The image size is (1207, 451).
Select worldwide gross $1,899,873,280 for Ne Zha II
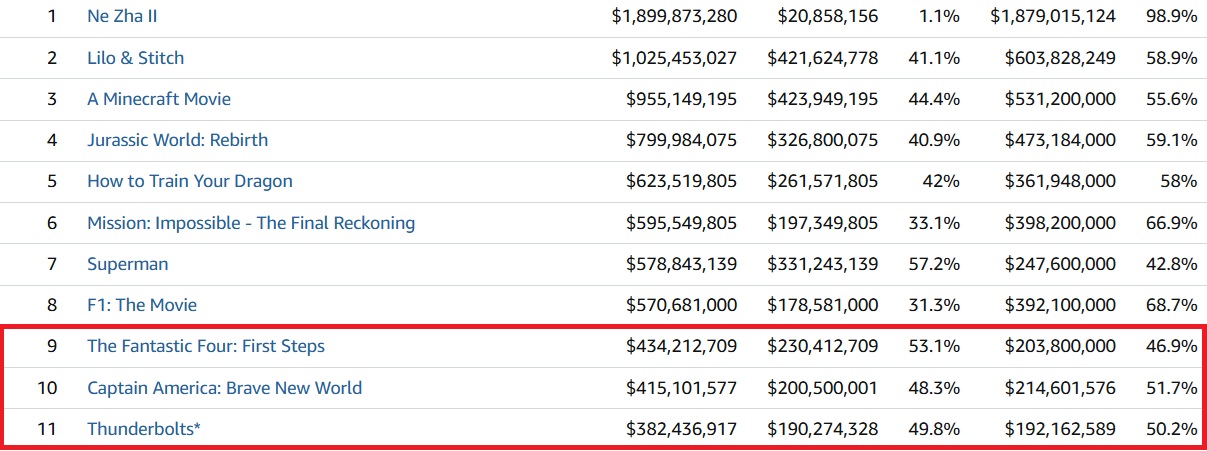click(674, 17)
